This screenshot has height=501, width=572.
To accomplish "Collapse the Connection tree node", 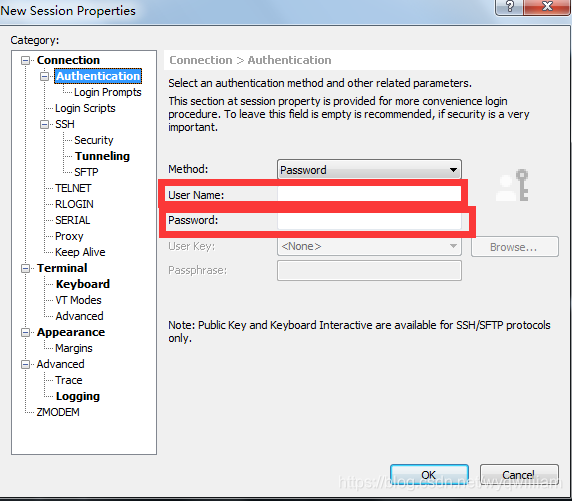I will (x=25, y=60).
